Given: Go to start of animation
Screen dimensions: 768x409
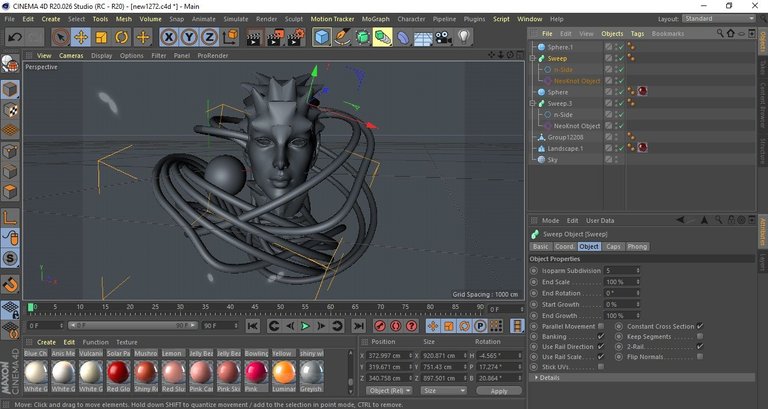Looking at the screenshot, I should tap(253, 326).
